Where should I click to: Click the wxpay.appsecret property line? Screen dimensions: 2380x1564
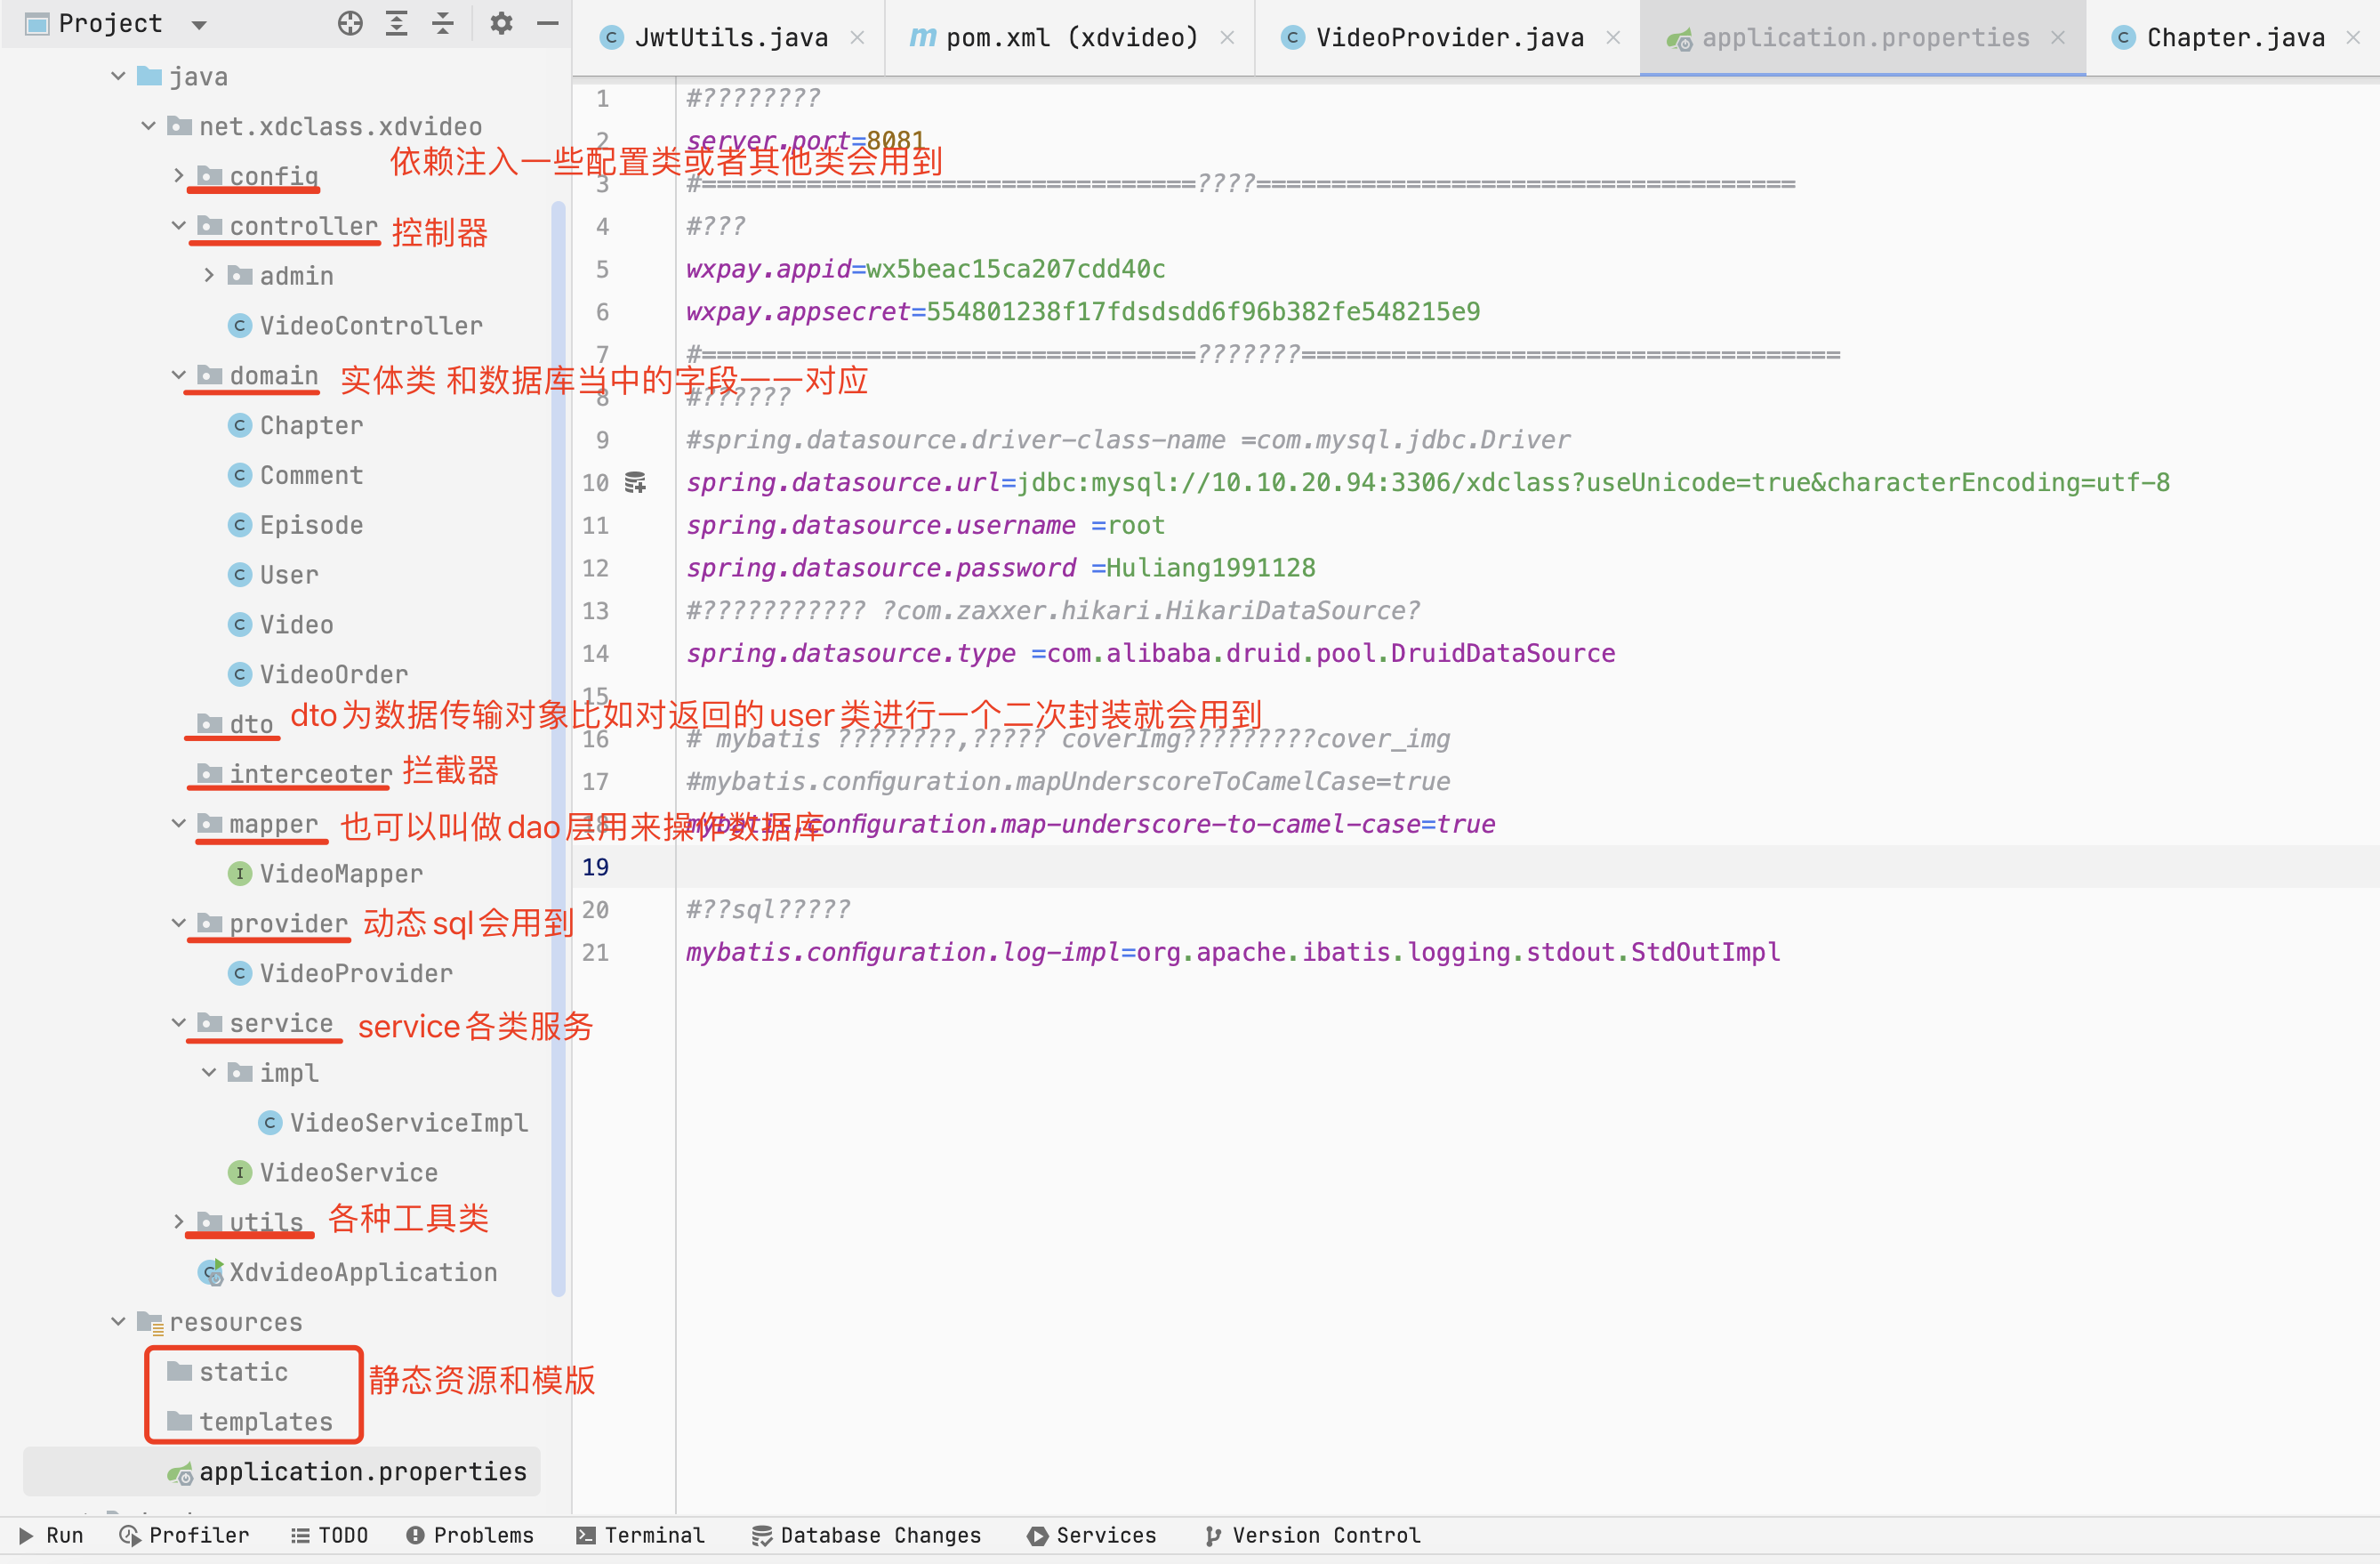point(1083,311)
